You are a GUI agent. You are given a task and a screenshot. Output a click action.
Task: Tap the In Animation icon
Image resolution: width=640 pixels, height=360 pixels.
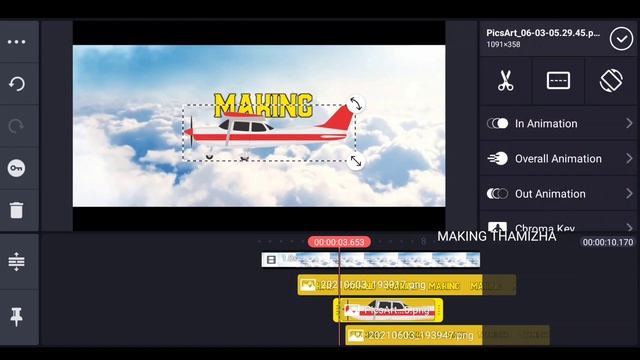tap(498, 123)
